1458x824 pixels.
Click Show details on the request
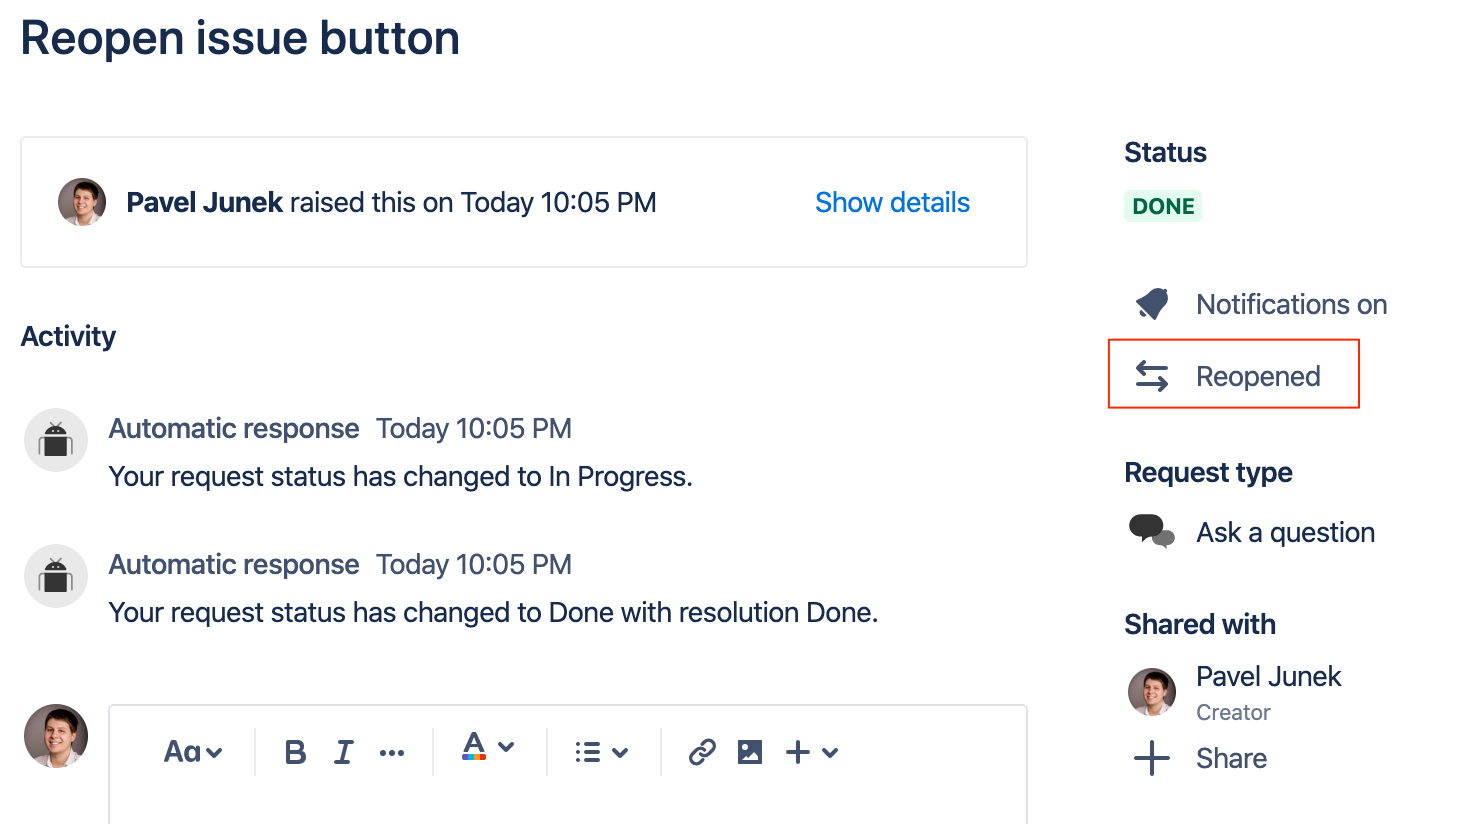pyautogui.click(x=892, y=202)
